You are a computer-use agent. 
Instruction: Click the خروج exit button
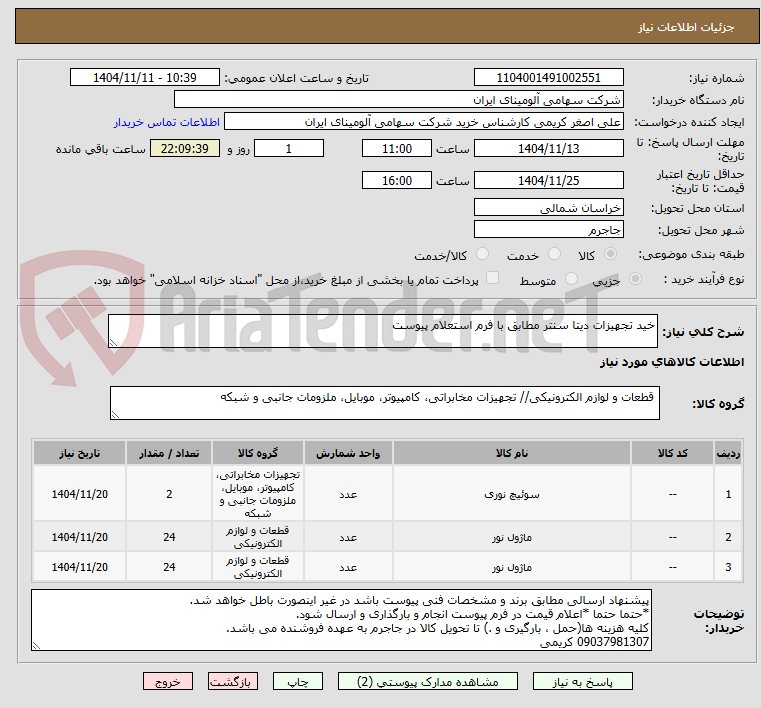click(167, 681)
